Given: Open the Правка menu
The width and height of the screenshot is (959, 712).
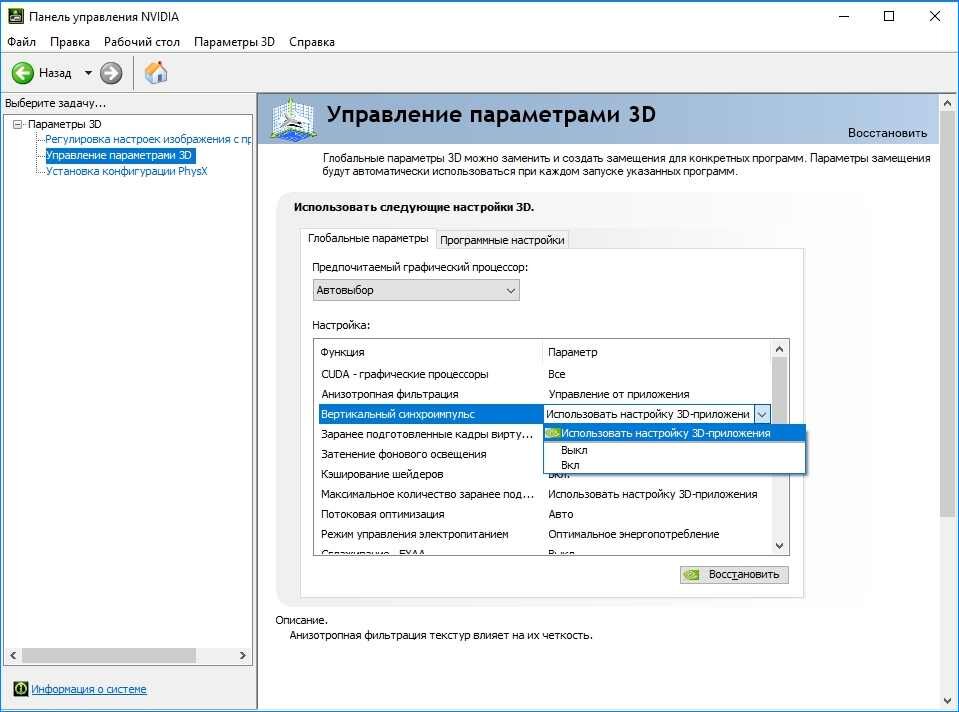Looking at the screenshot, I should pos(70,42).
